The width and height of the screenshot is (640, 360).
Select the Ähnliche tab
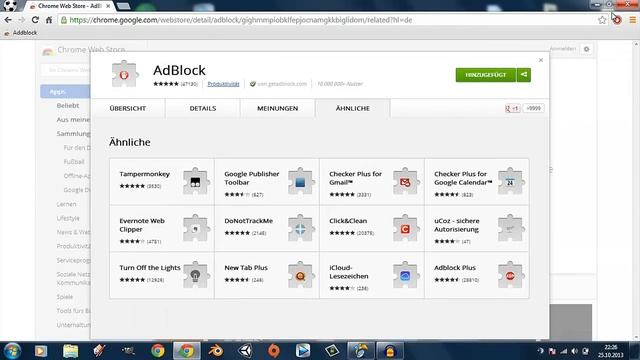pyautogui.click(x=353, y=108)
